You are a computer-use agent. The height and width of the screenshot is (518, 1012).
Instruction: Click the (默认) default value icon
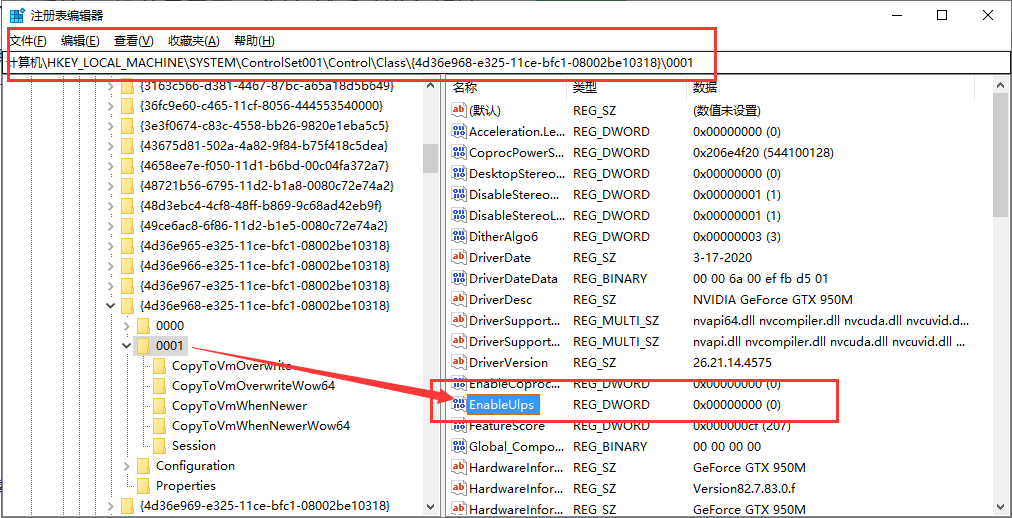tap(459, 111)
